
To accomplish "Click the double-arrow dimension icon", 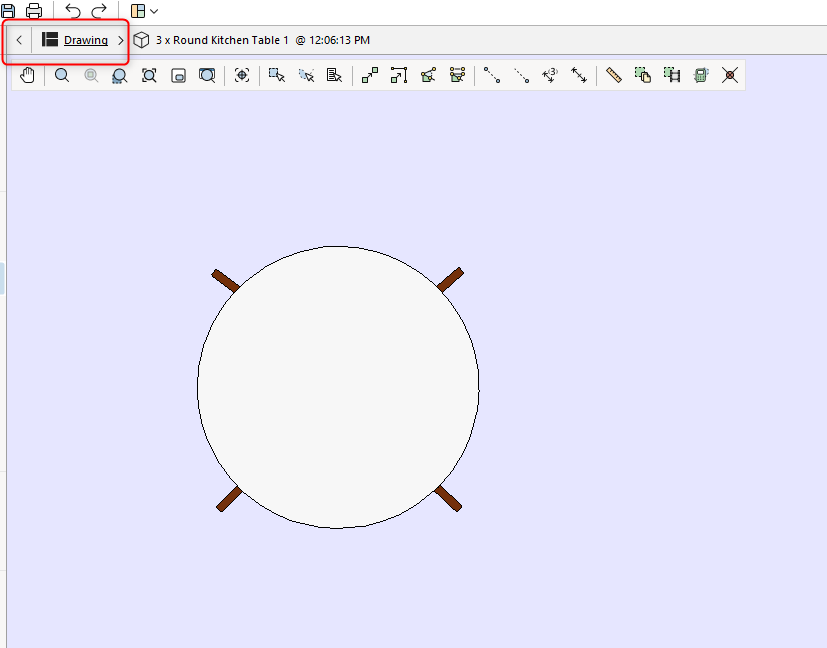I will [x=579, y=75].
